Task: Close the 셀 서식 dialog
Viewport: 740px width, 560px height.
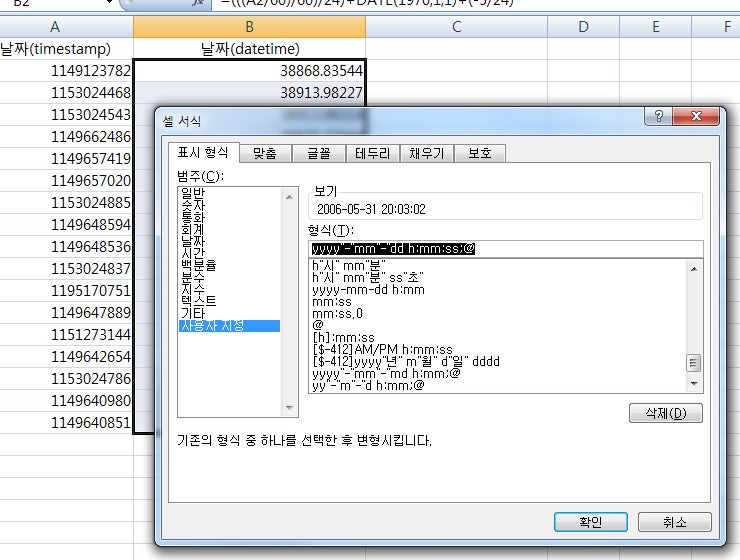Action: click(696, 116)
